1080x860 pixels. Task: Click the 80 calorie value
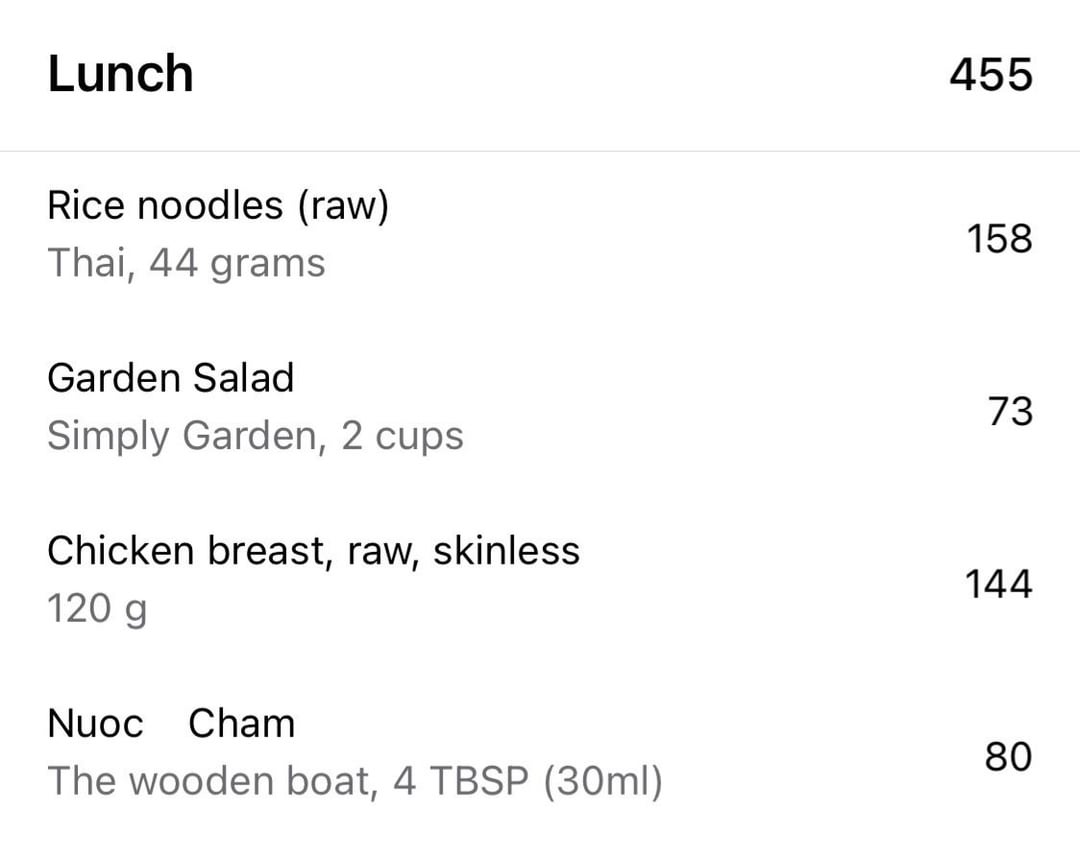pos(1008,756)
